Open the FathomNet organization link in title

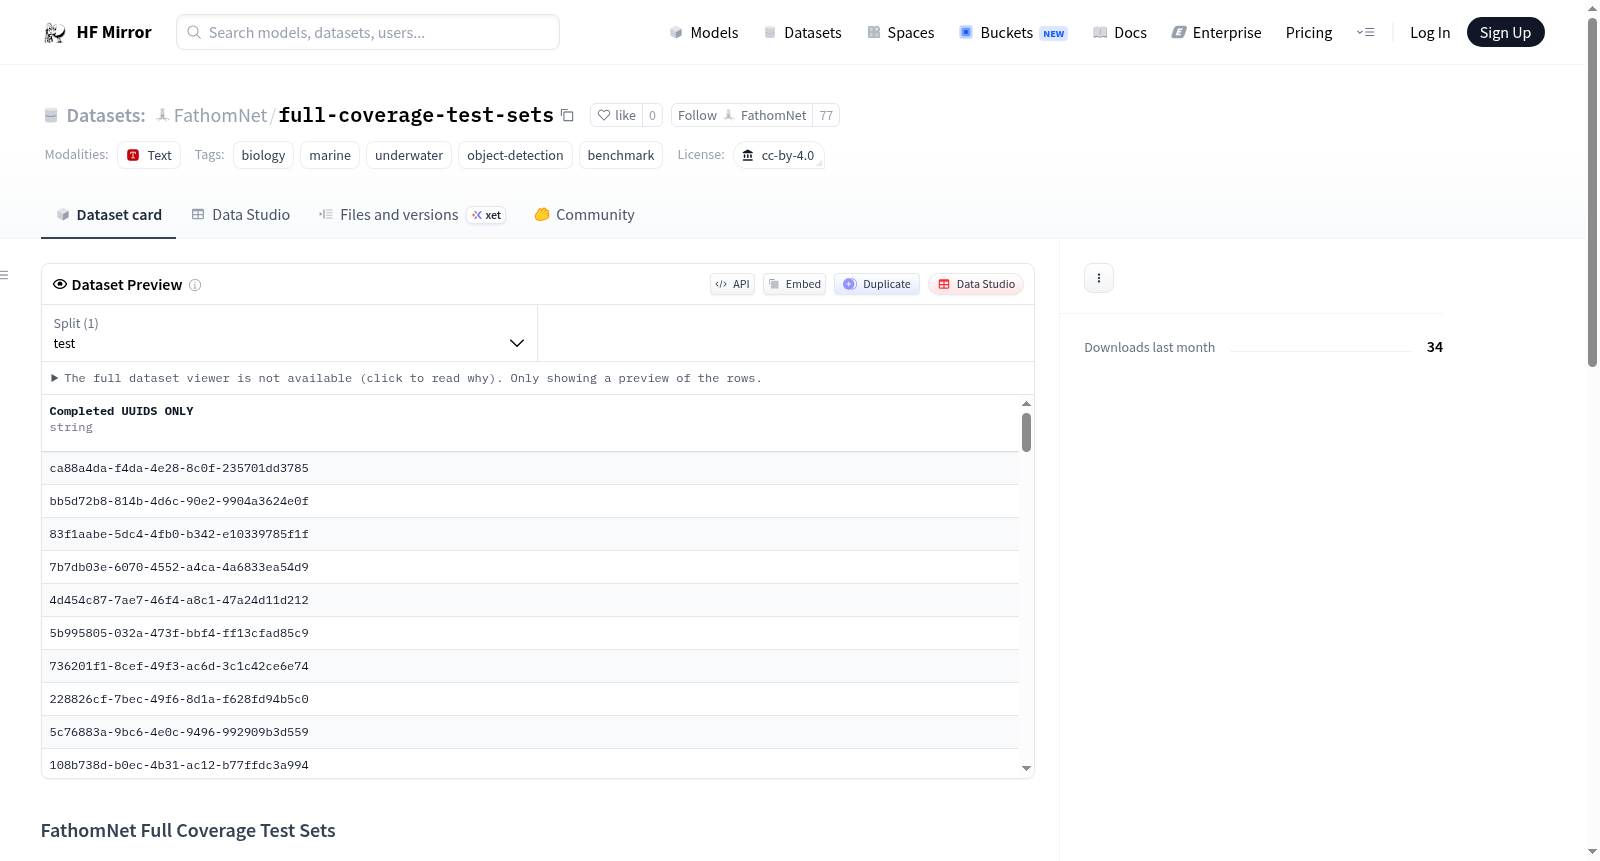pyautogui.click(x=220, y=115)
